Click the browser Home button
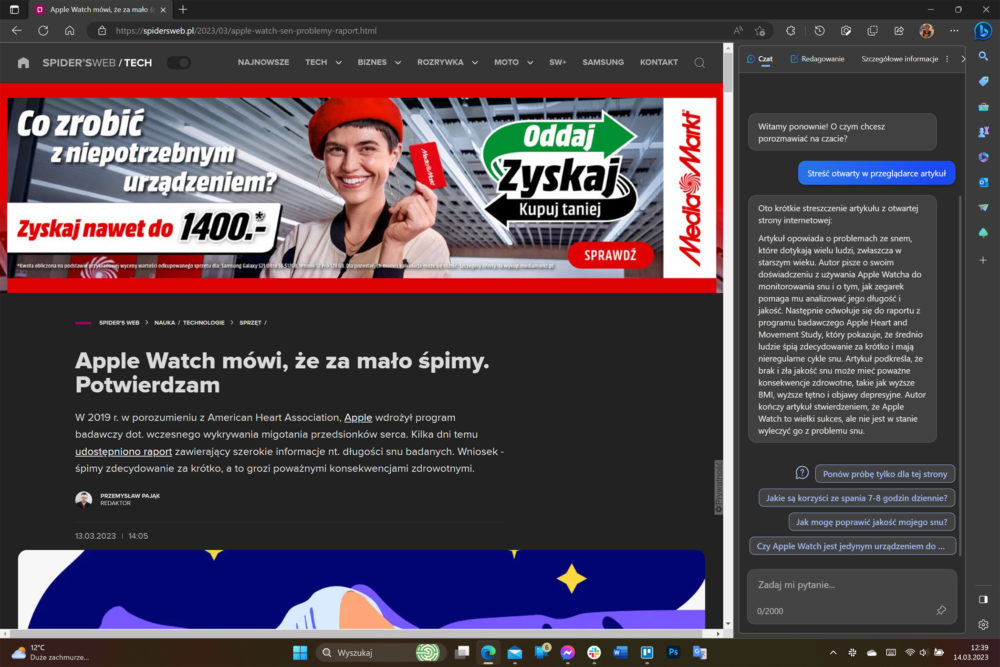The height and width of the screenshot is (667, 1000). click(70, 31)
